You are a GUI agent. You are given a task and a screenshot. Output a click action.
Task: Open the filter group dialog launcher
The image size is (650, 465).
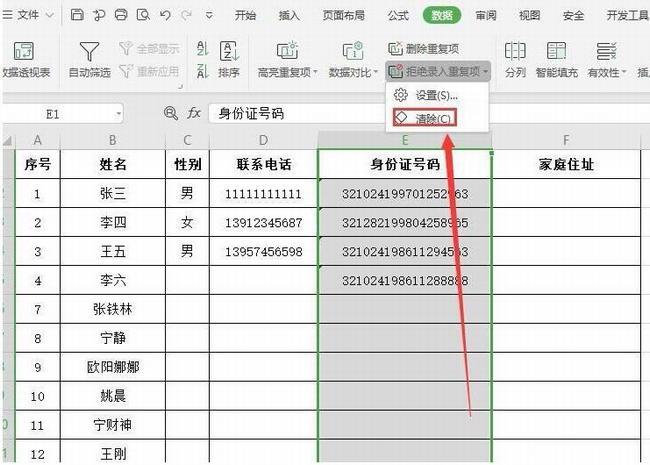(x=180, y=87)
